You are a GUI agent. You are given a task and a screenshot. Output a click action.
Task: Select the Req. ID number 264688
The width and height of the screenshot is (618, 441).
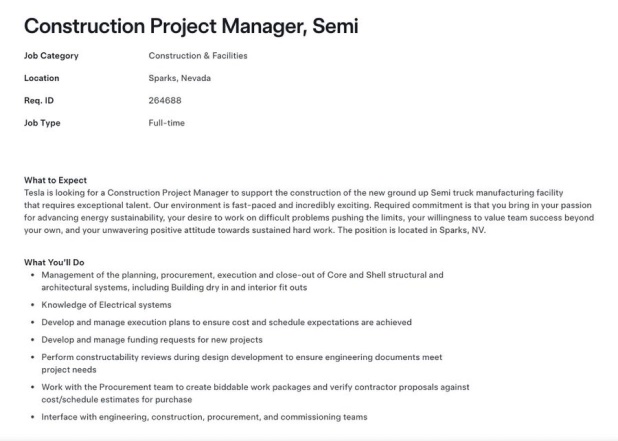[165, 100]
